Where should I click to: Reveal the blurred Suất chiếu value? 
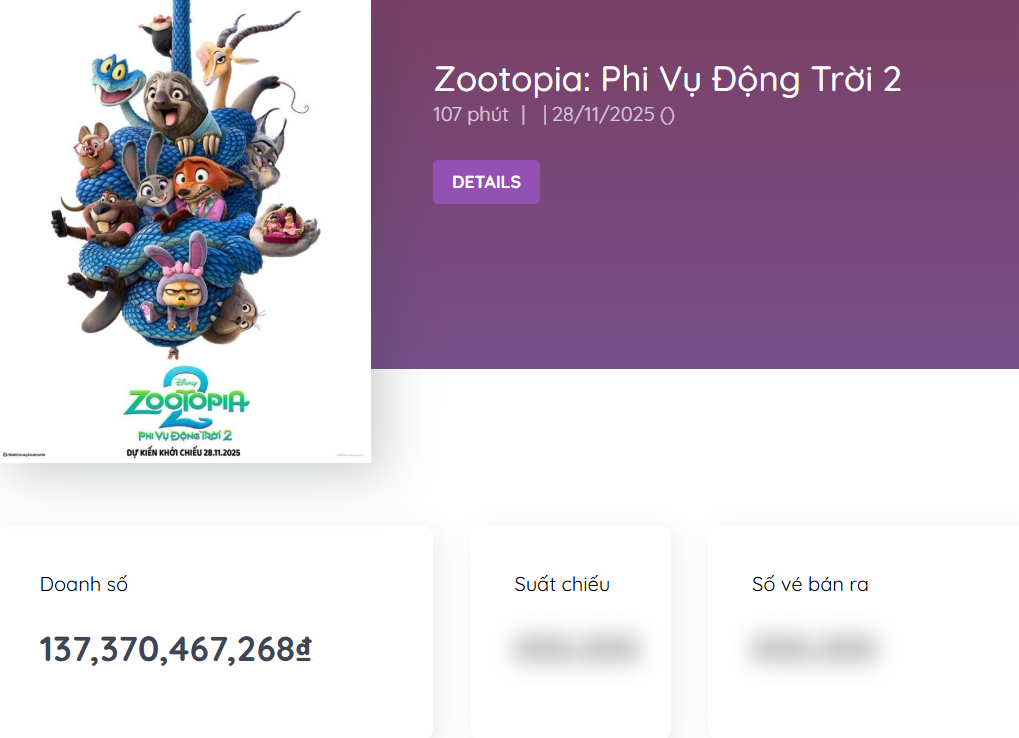click(576, 648)
